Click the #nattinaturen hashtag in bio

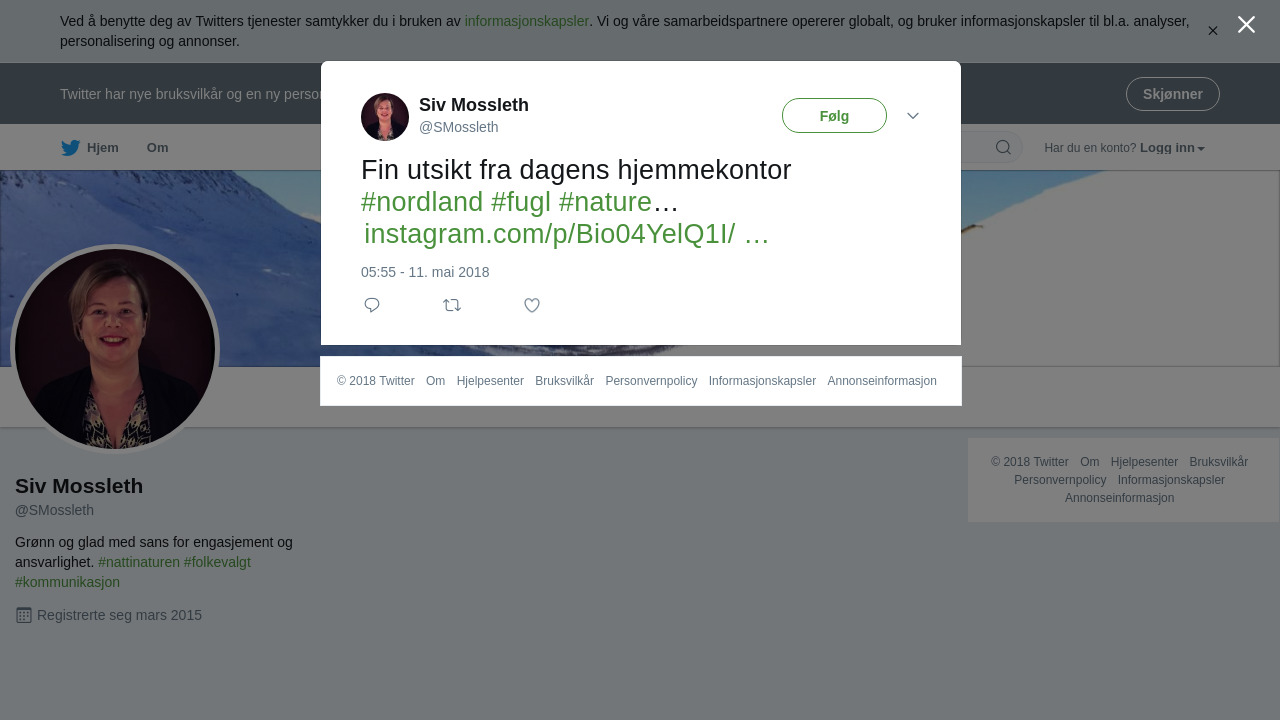(139, 562)
